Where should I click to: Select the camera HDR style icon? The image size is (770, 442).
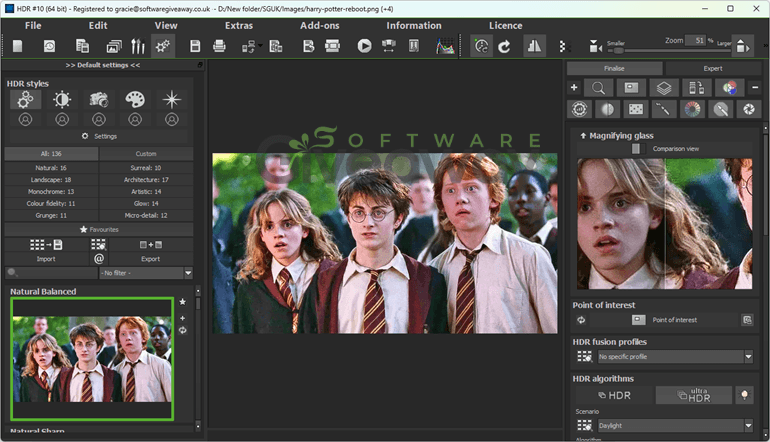pyautogui.click(x=99, y=100)
